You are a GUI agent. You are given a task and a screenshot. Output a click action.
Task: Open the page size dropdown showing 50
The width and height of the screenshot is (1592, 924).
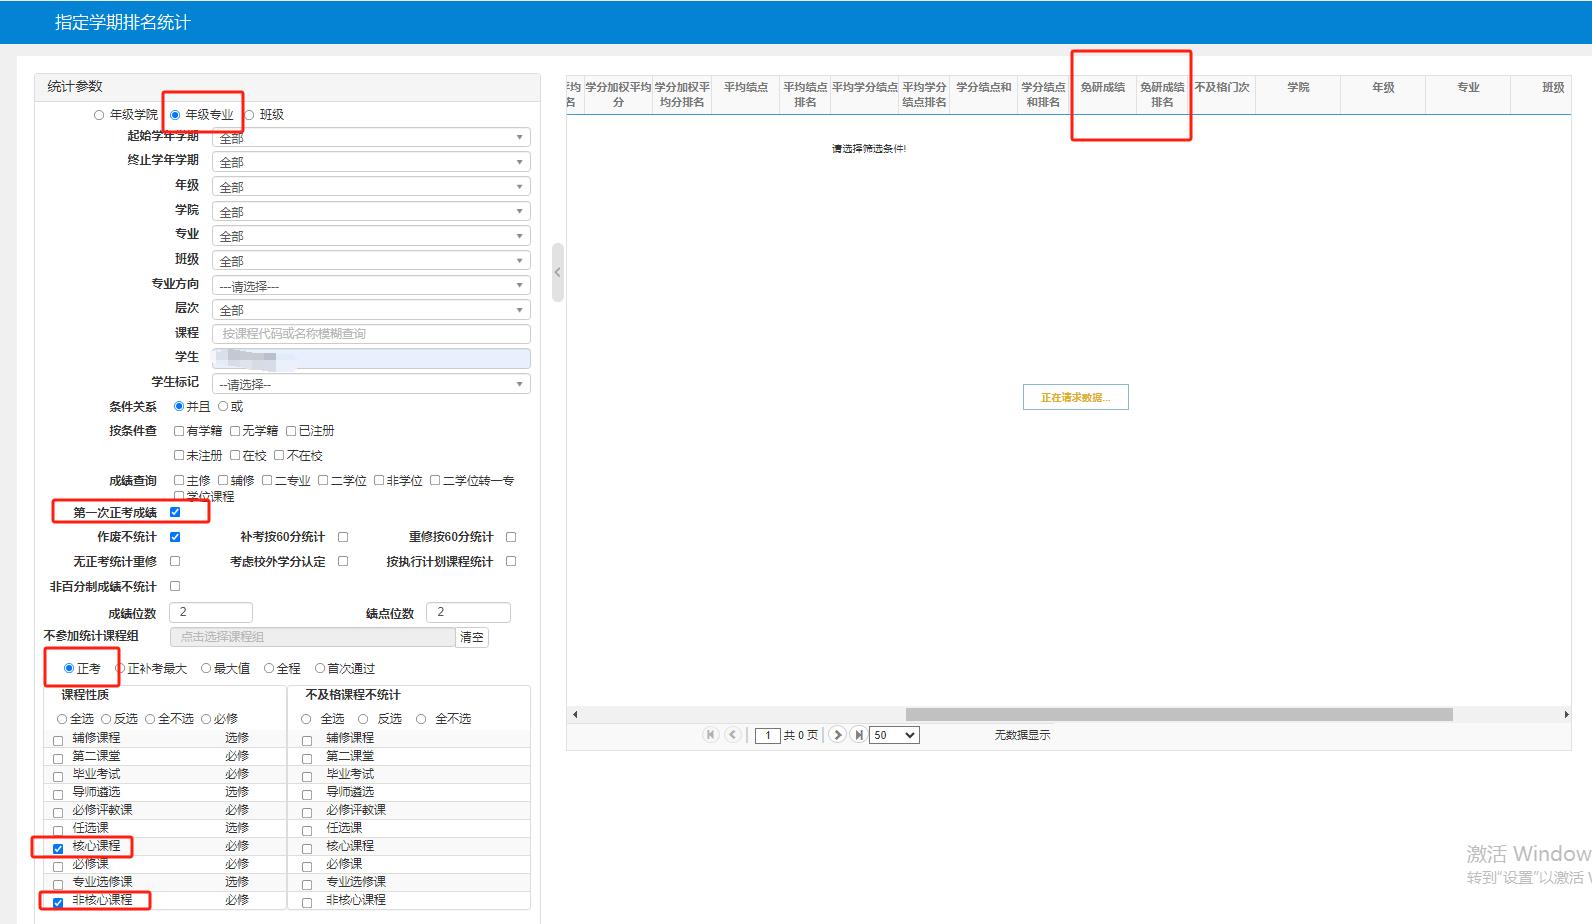[x=894, y=735]
